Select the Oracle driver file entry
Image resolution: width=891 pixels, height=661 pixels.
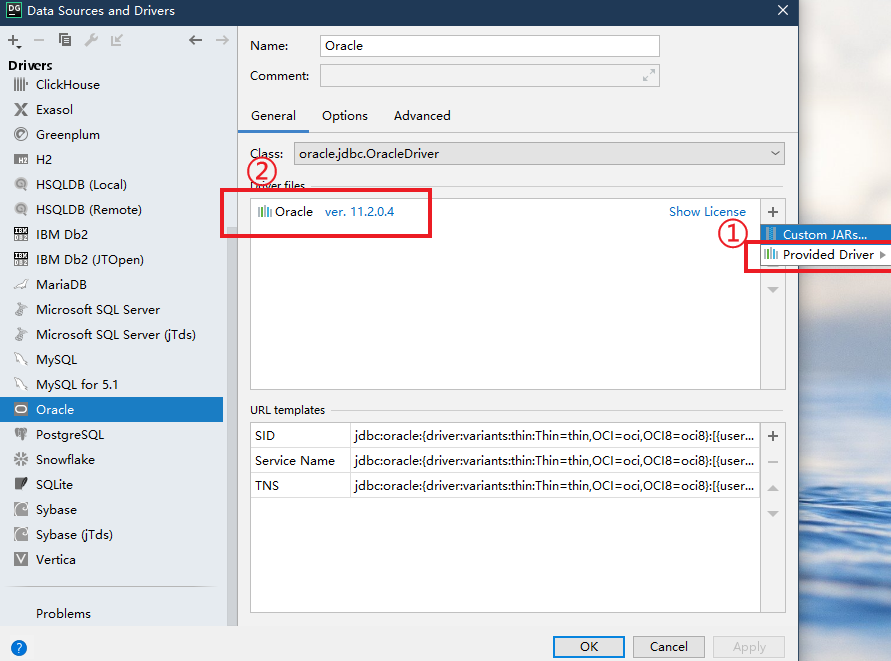(x=505, y=212)
